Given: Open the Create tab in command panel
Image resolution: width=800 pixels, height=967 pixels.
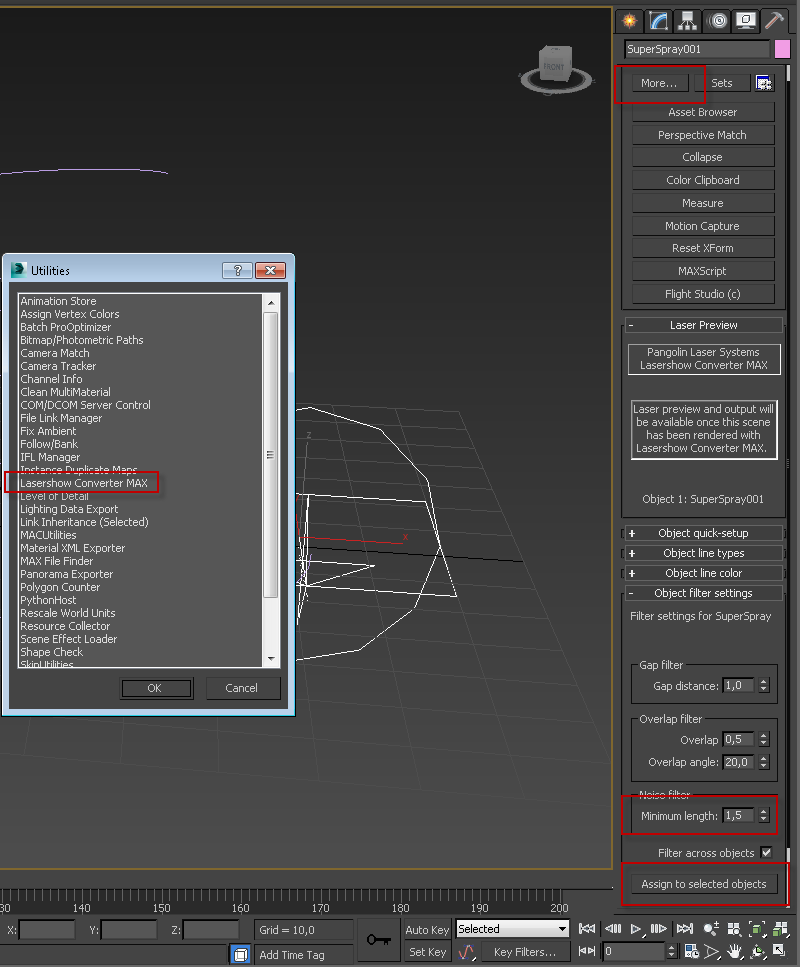Looking at the screenshot, I should pyautogui.click(x=629, y=20).
